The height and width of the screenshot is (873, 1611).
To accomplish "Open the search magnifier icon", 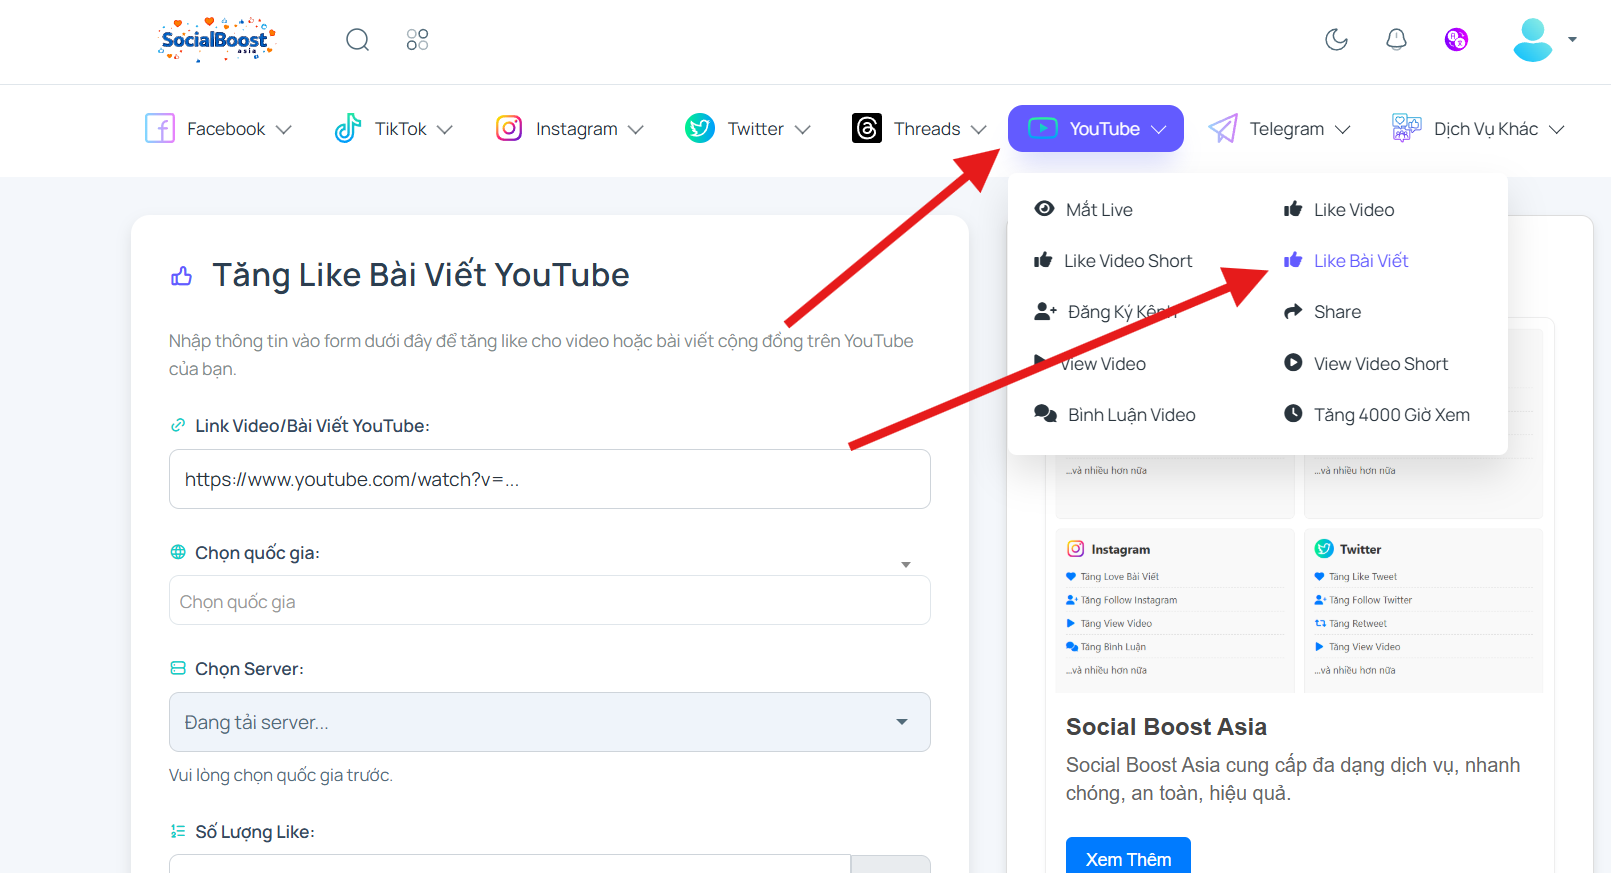I will click(358, 40).
